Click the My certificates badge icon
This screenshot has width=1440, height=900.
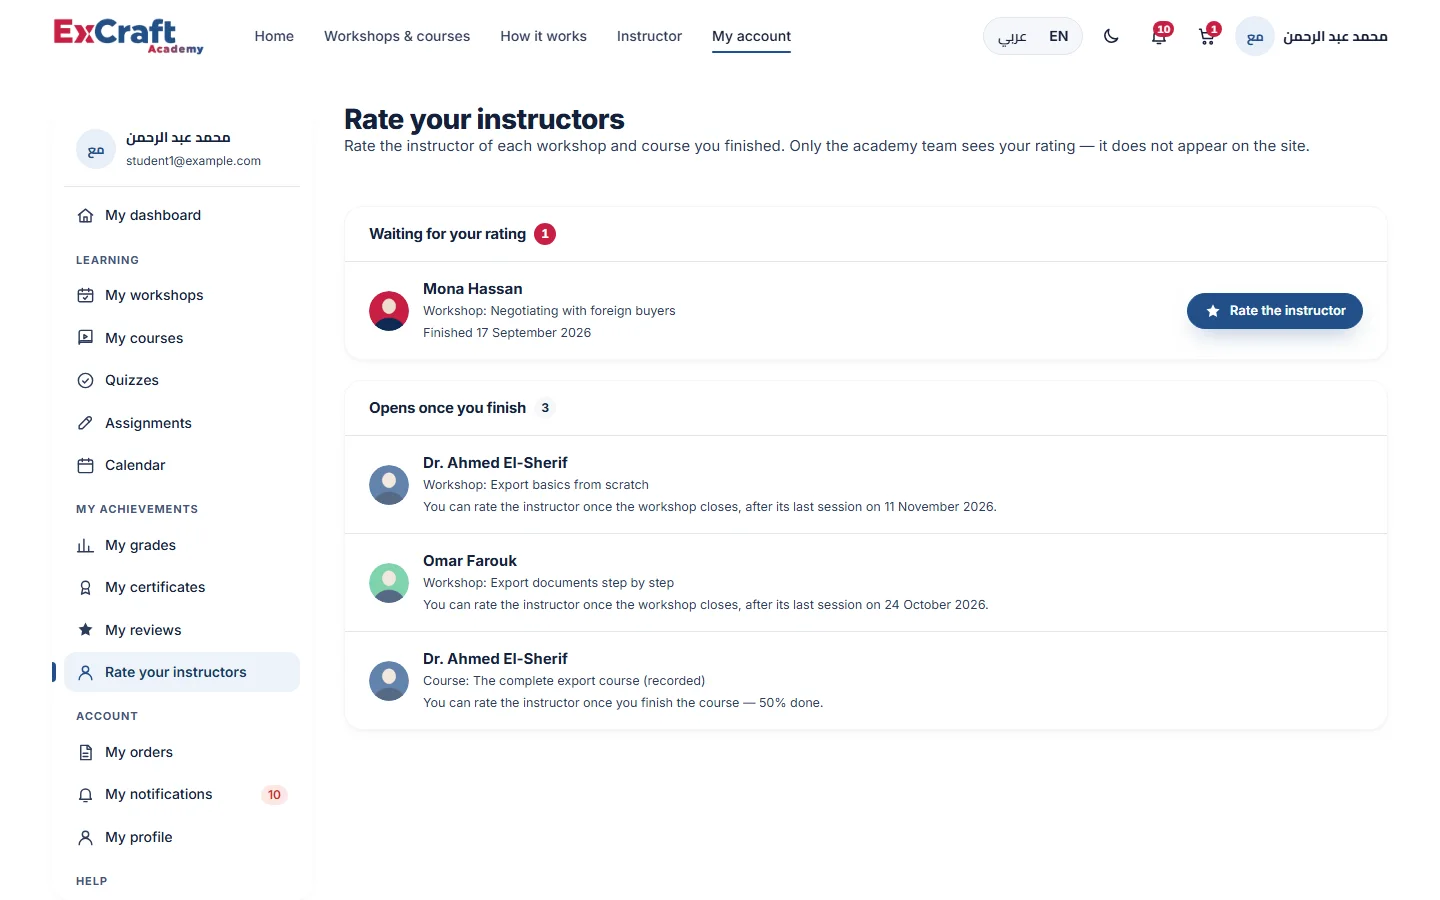pyautogui.click(x=85, y=587)
